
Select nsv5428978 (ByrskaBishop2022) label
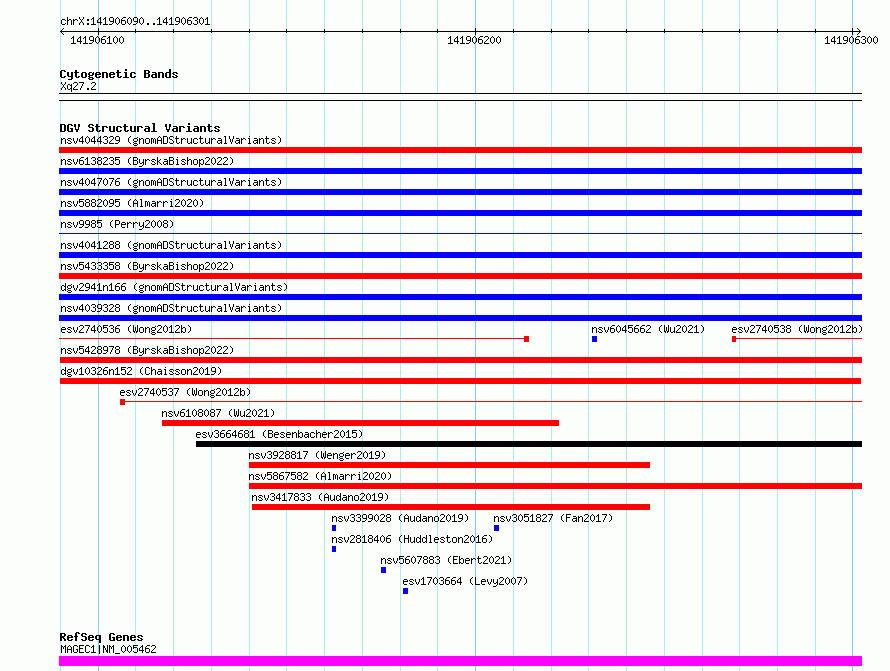pyautogui.click(x=147, y=350)
